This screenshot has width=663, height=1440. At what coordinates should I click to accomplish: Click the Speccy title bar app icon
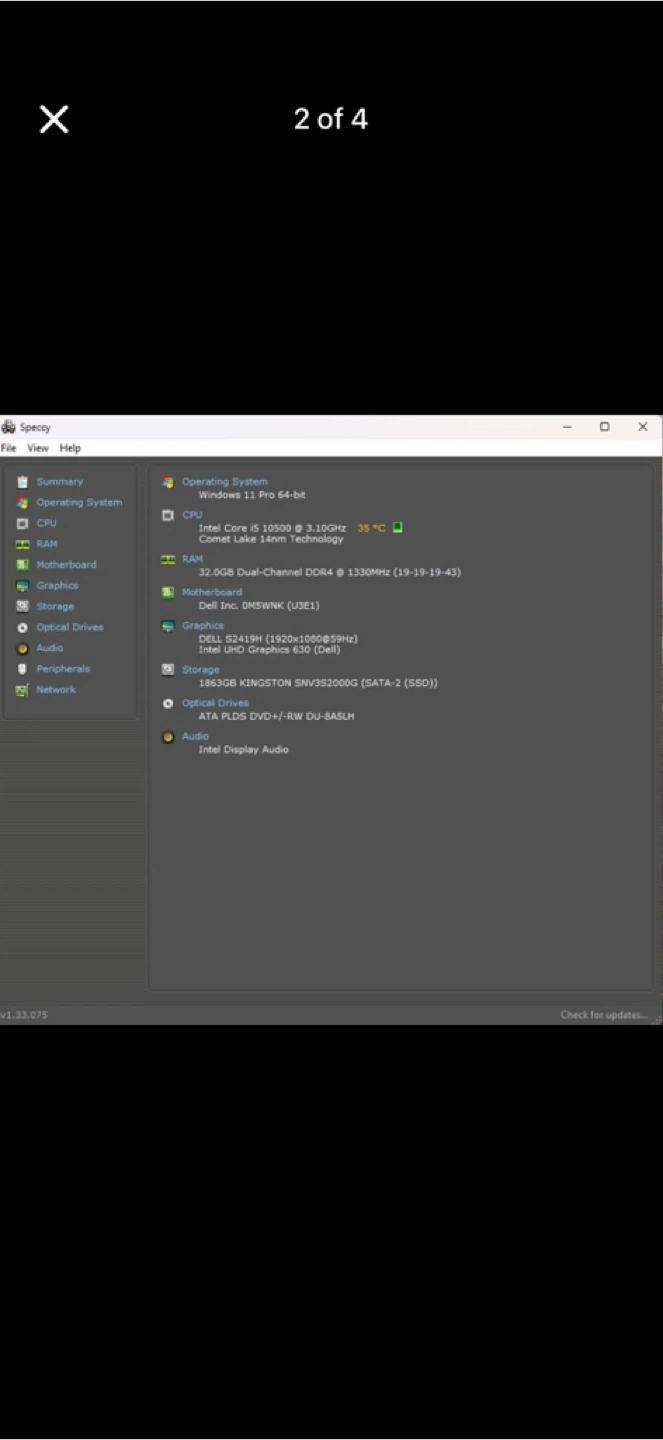[8, 427]
